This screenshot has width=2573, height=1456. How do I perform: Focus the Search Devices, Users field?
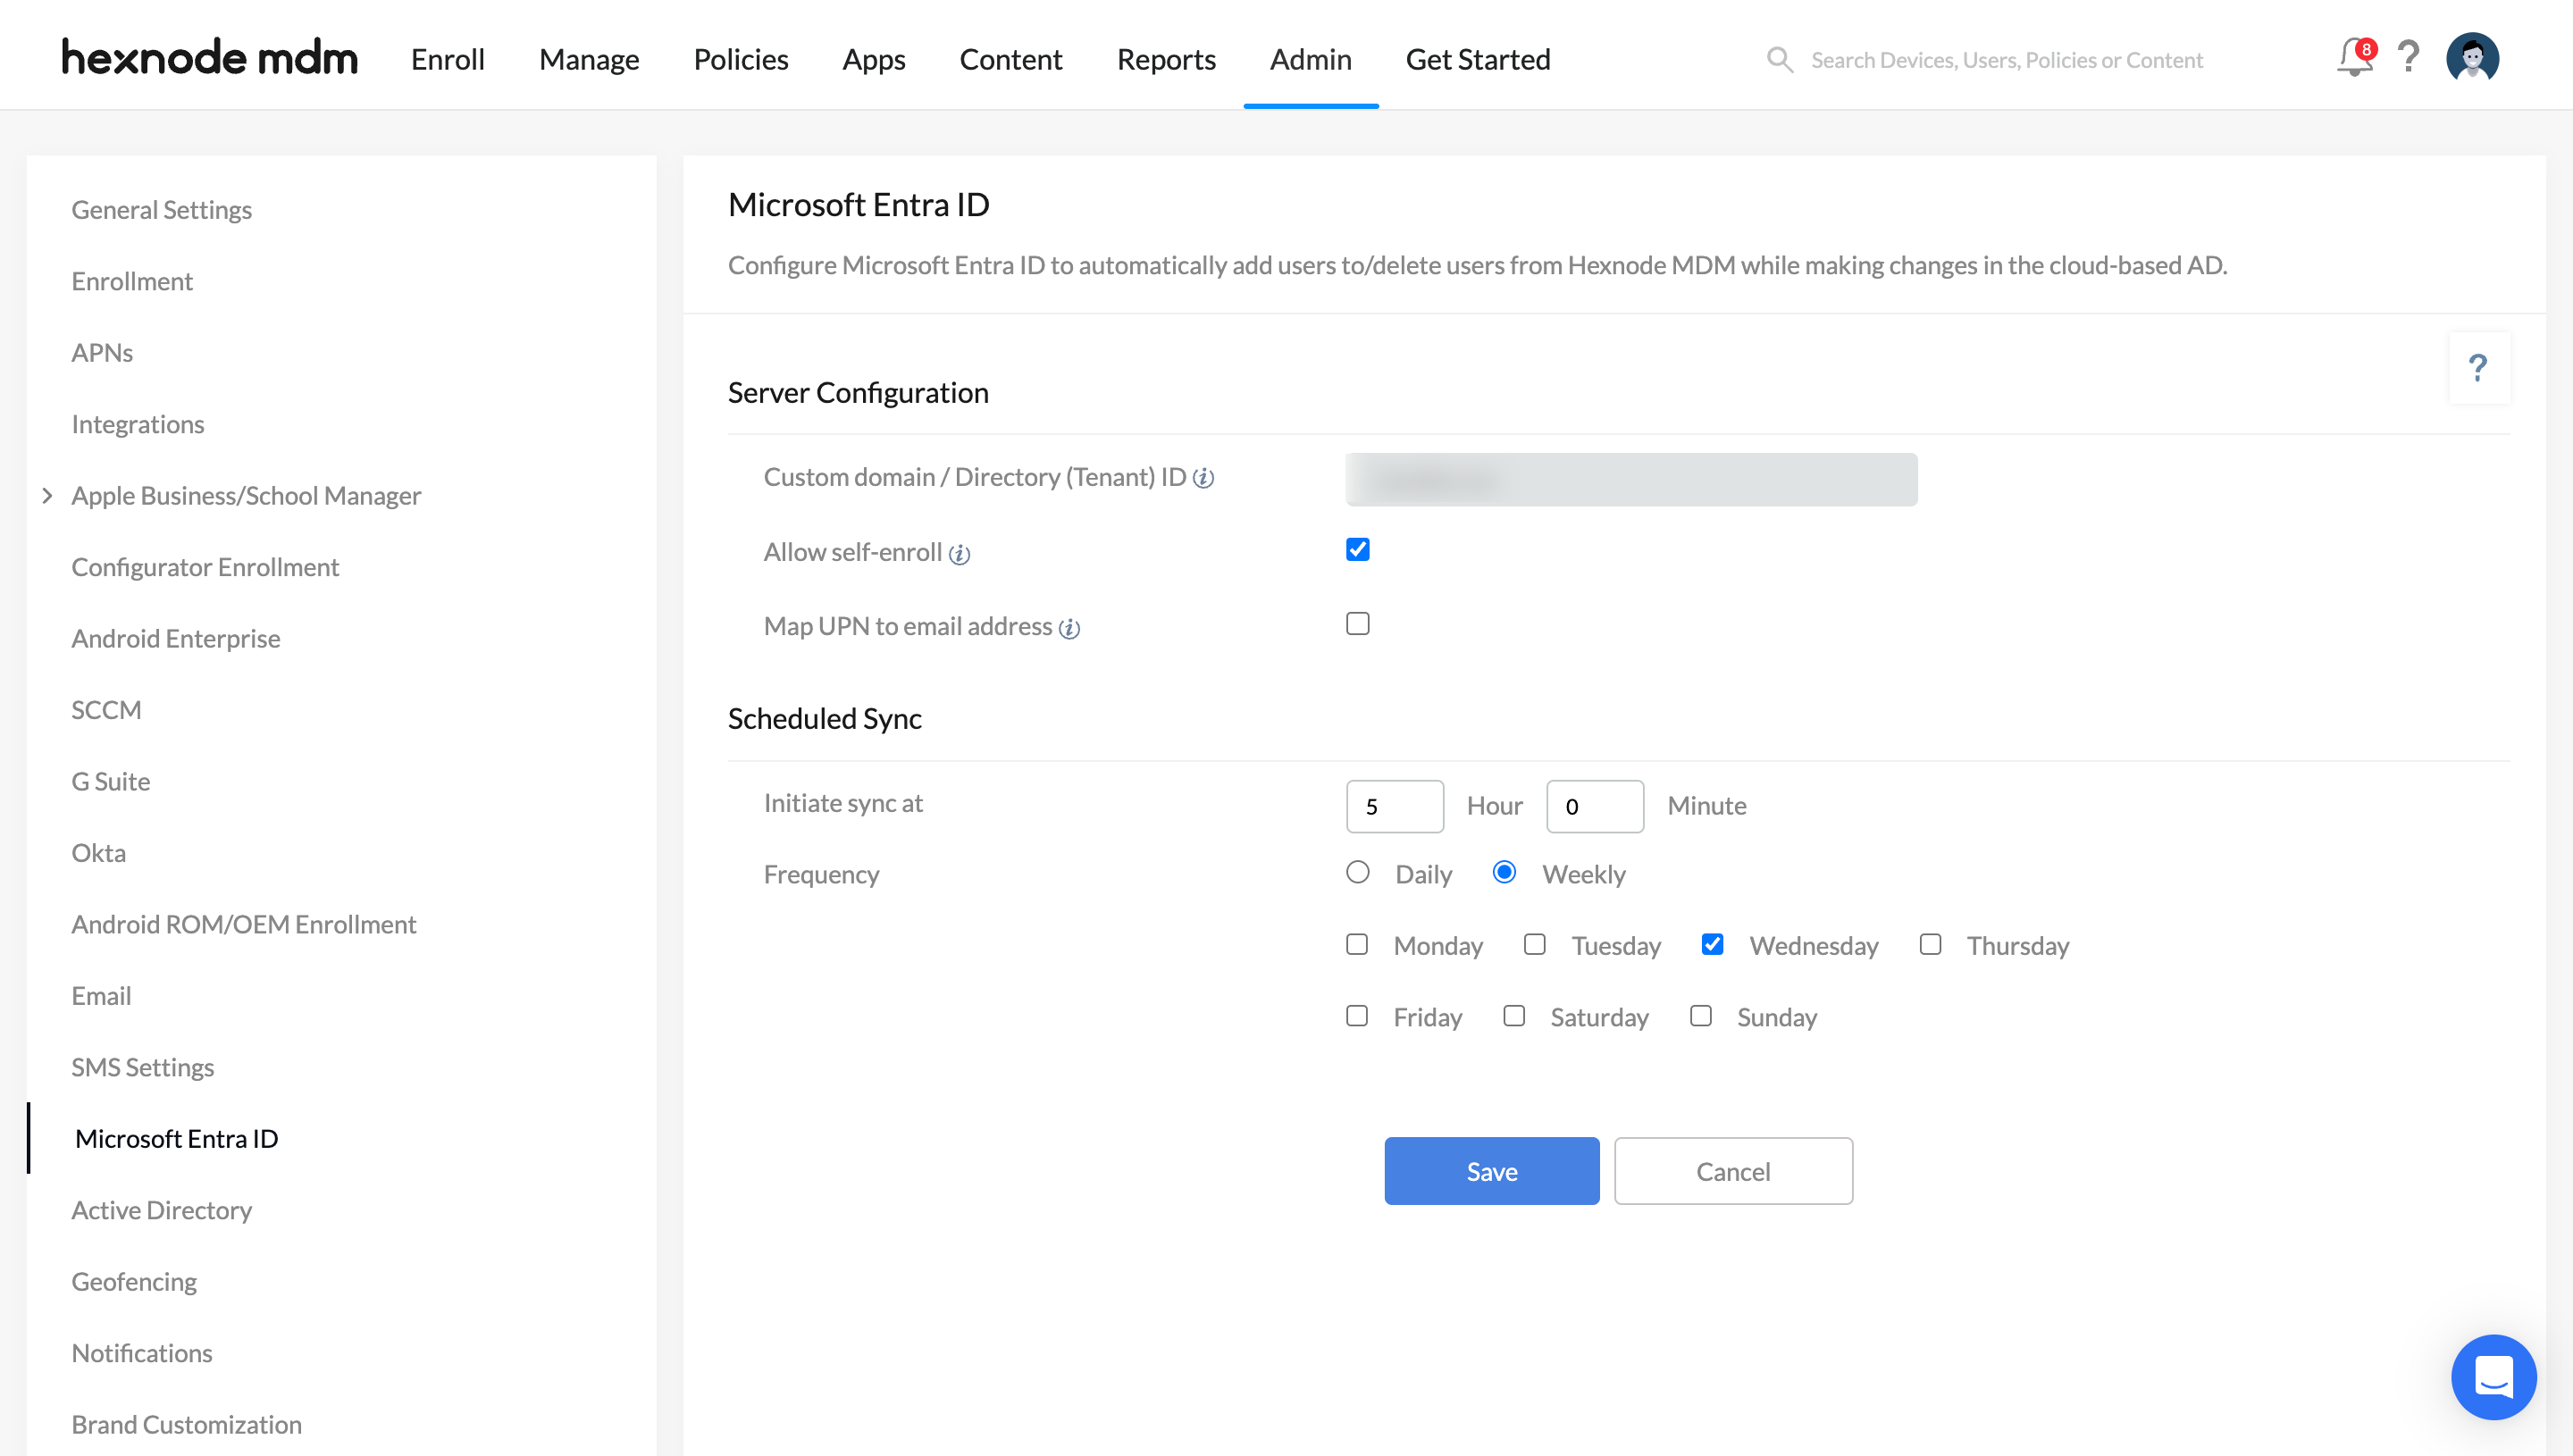coord(2006,60)
